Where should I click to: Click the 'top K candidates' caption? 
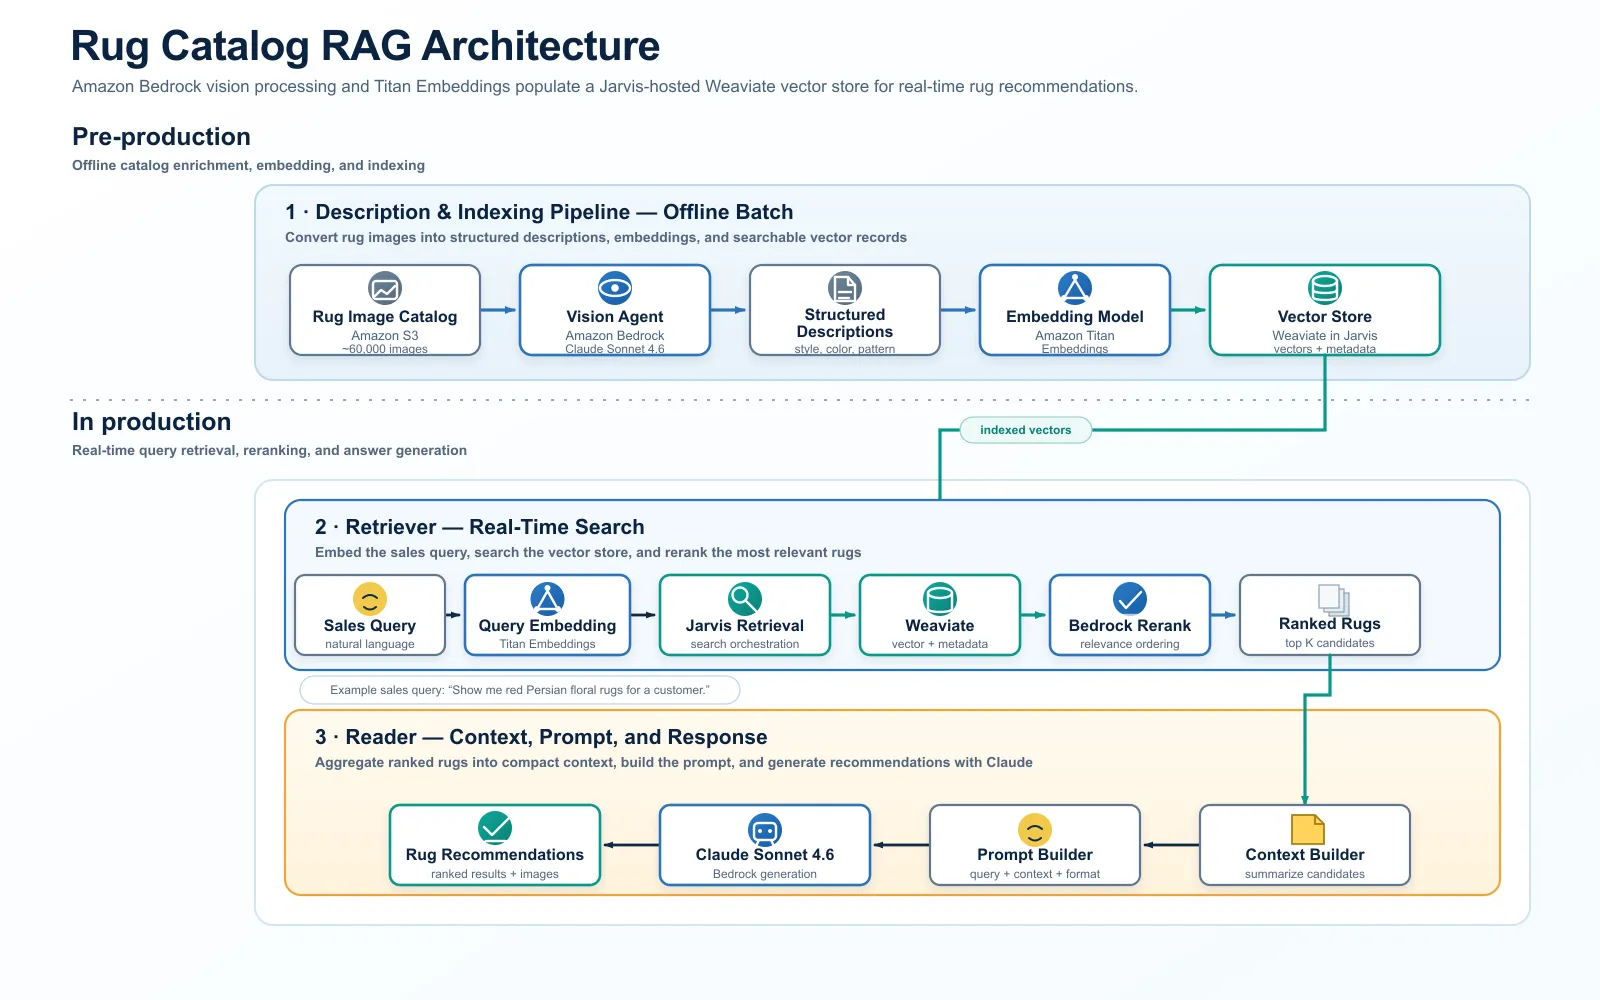(x=1330, y=643)
